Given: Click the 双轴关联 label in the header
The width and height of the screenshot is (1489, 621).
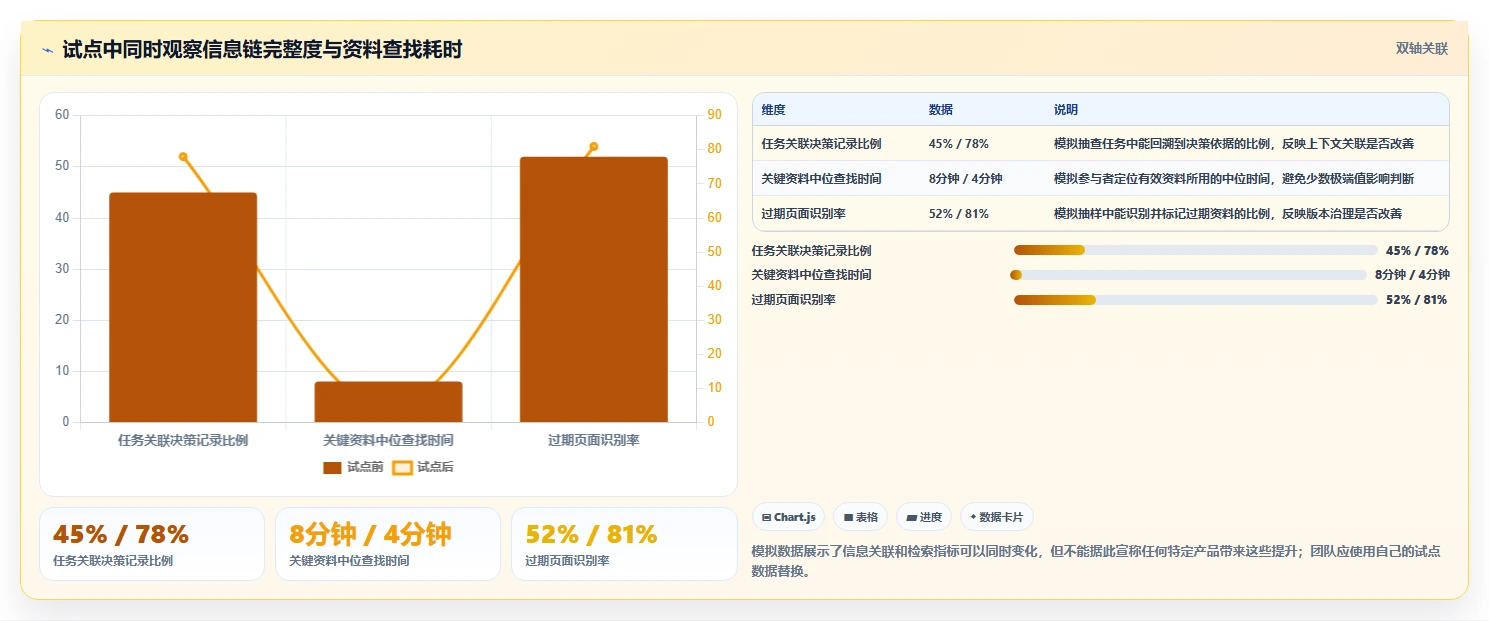Looking at the screenshot, I should pyautogui.click(x=1421, y=48).
